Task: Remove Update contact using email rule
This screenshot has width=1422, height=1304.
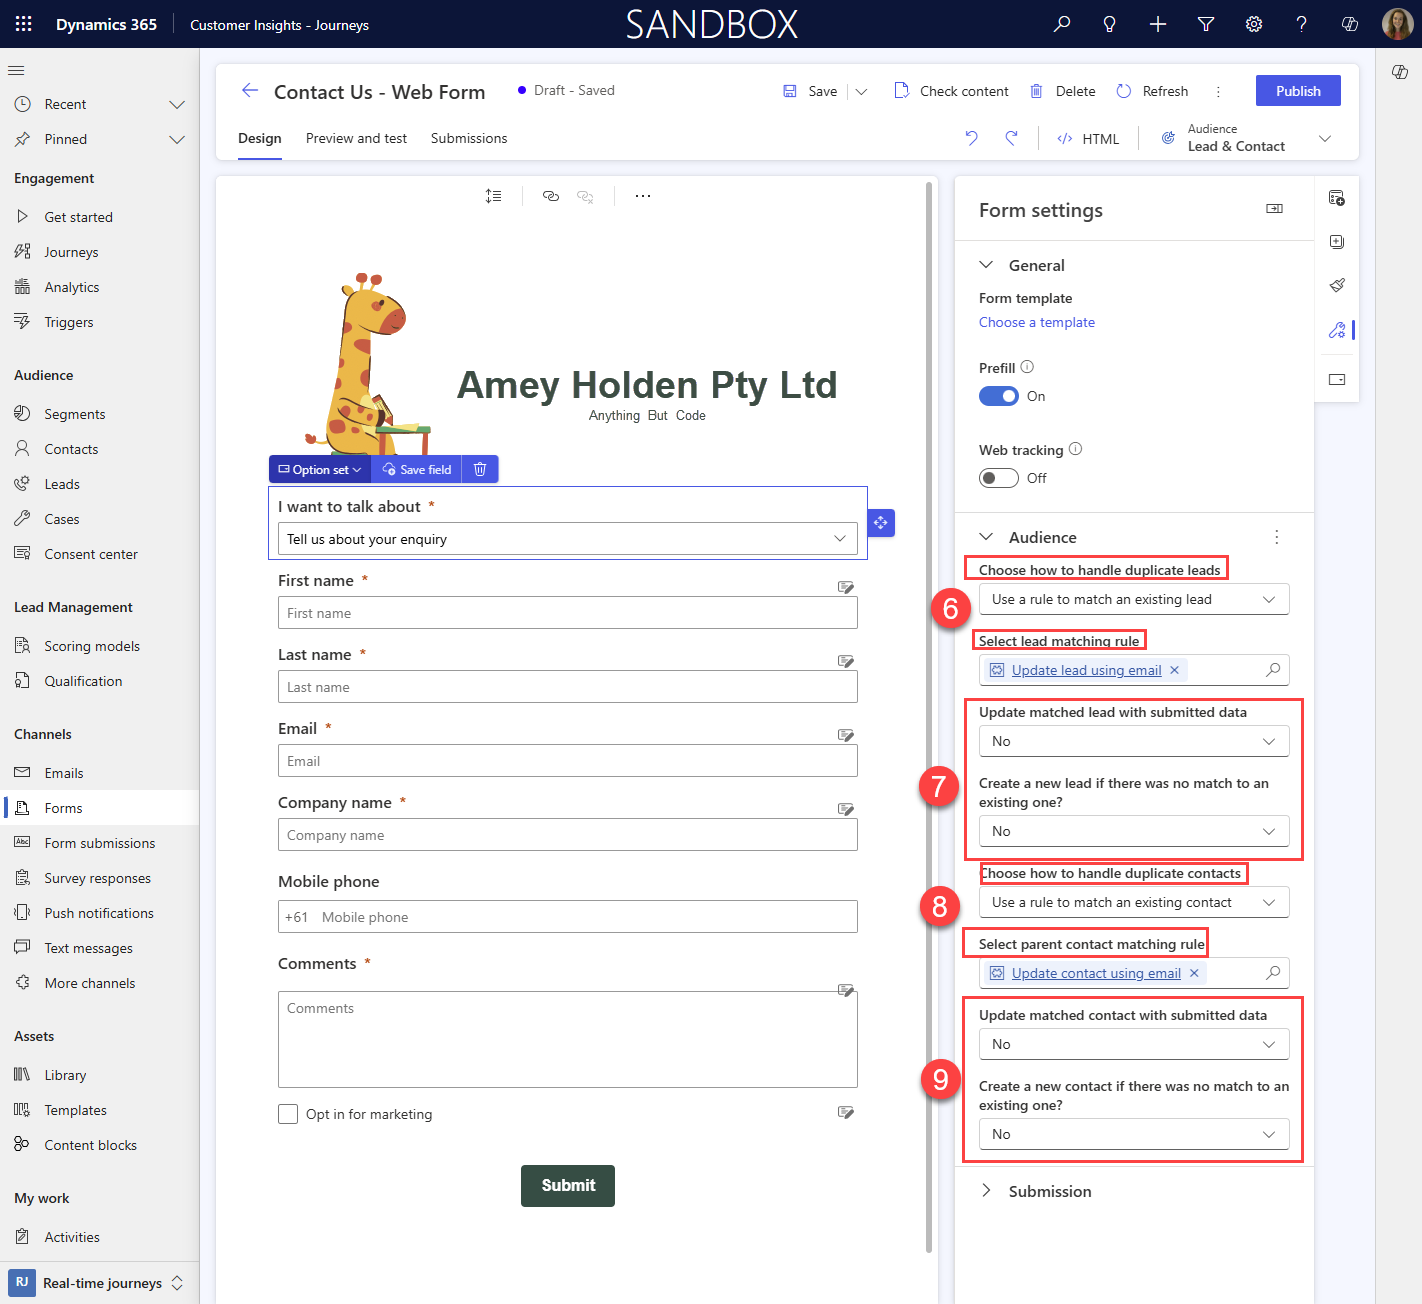Action: (x=1194, y=973)
